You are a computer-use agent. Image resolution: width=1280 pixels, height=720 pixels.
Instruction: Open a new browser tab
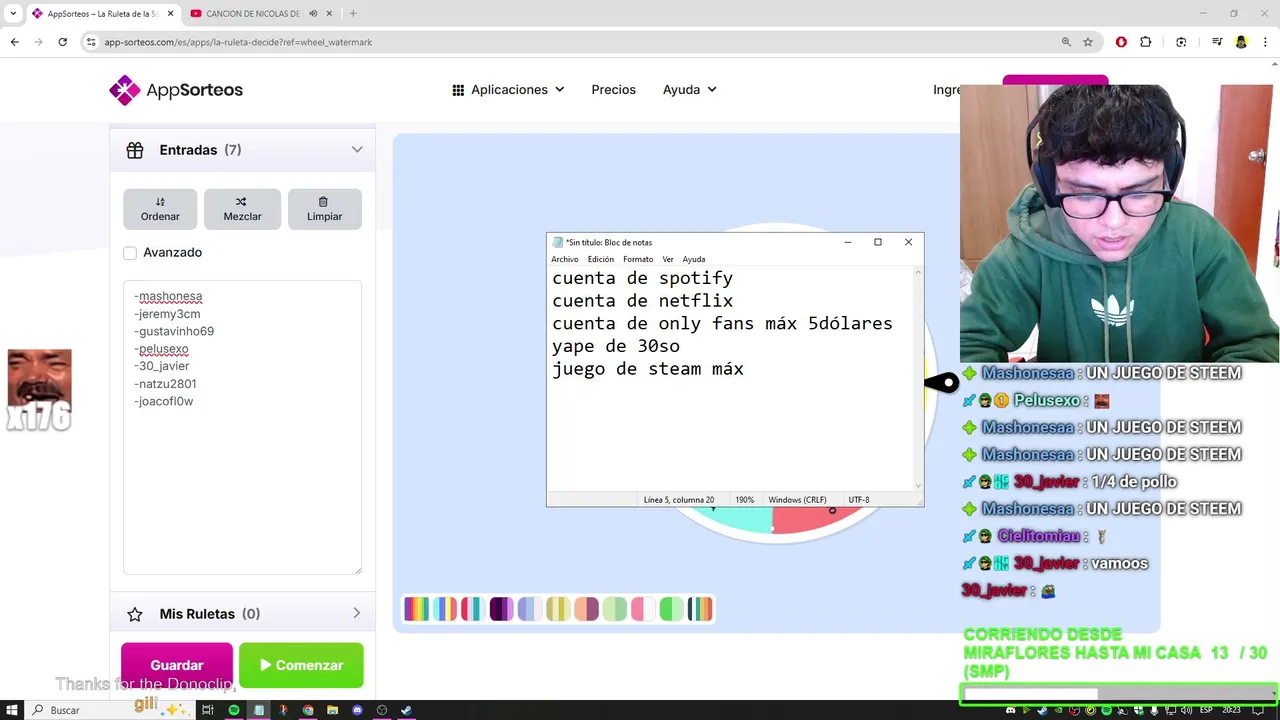(x=353, y=14)
